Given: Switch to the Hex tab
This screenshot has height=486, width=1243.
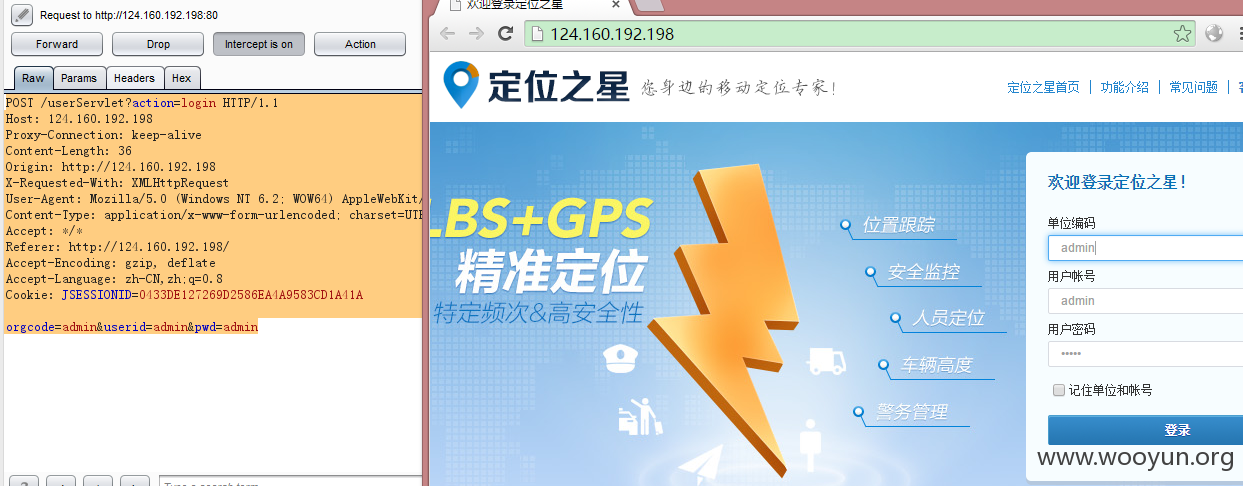Looking at the screenshot, I should (x=182, y=78).
